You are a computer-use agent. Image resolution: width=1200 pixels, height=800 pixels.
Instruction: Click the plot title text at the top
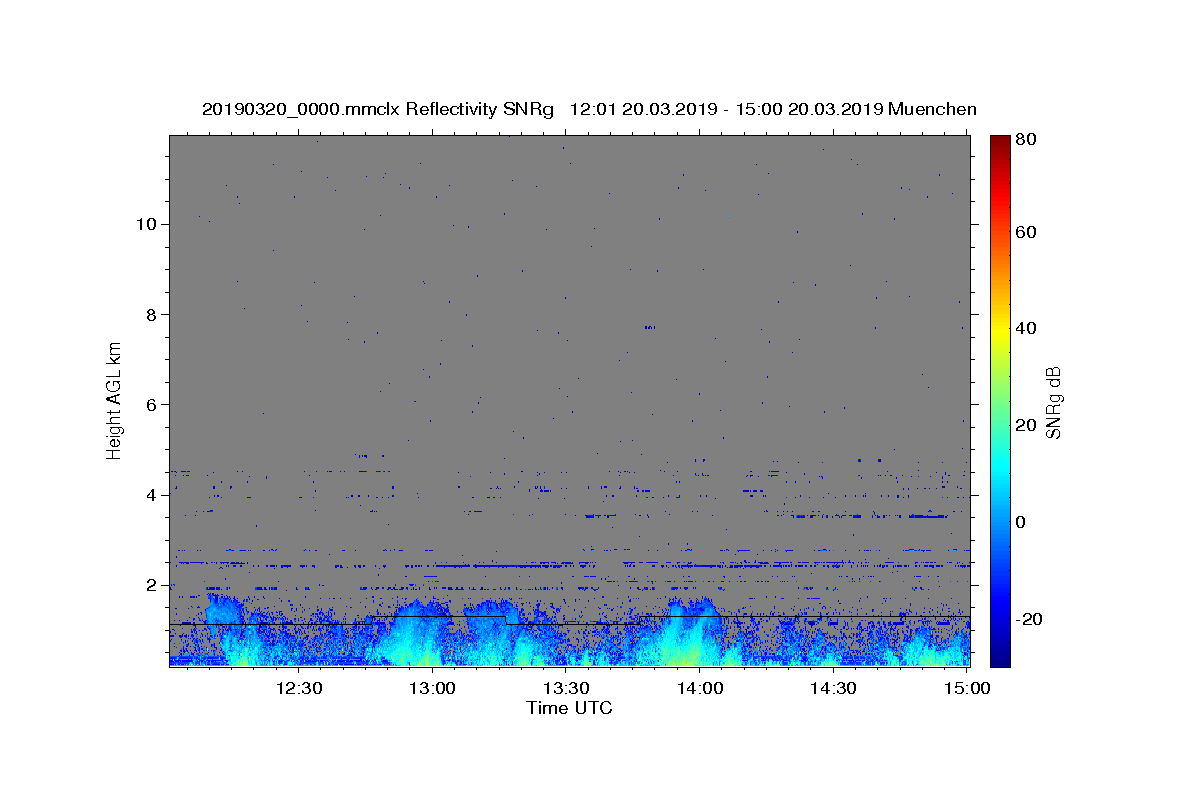[x=589, y=109]
